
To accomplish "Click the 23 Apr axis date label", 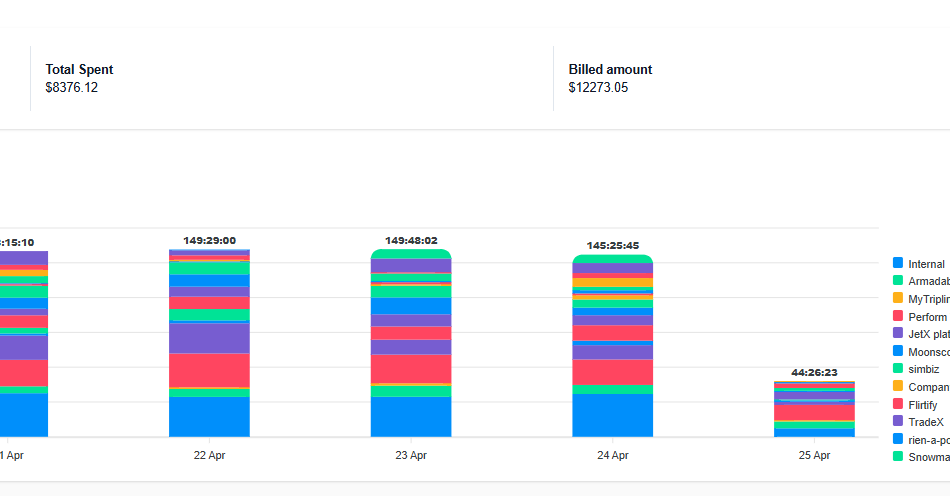I will click(x=411, y=455).
